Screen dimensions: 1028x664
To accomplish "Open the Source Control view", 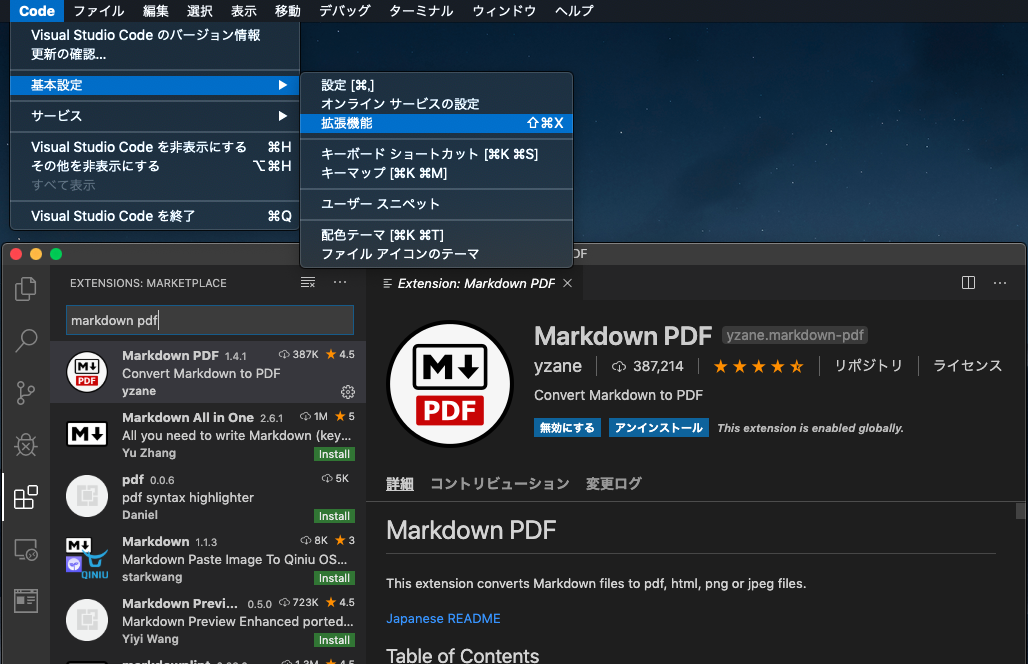I will pos(26,393).
